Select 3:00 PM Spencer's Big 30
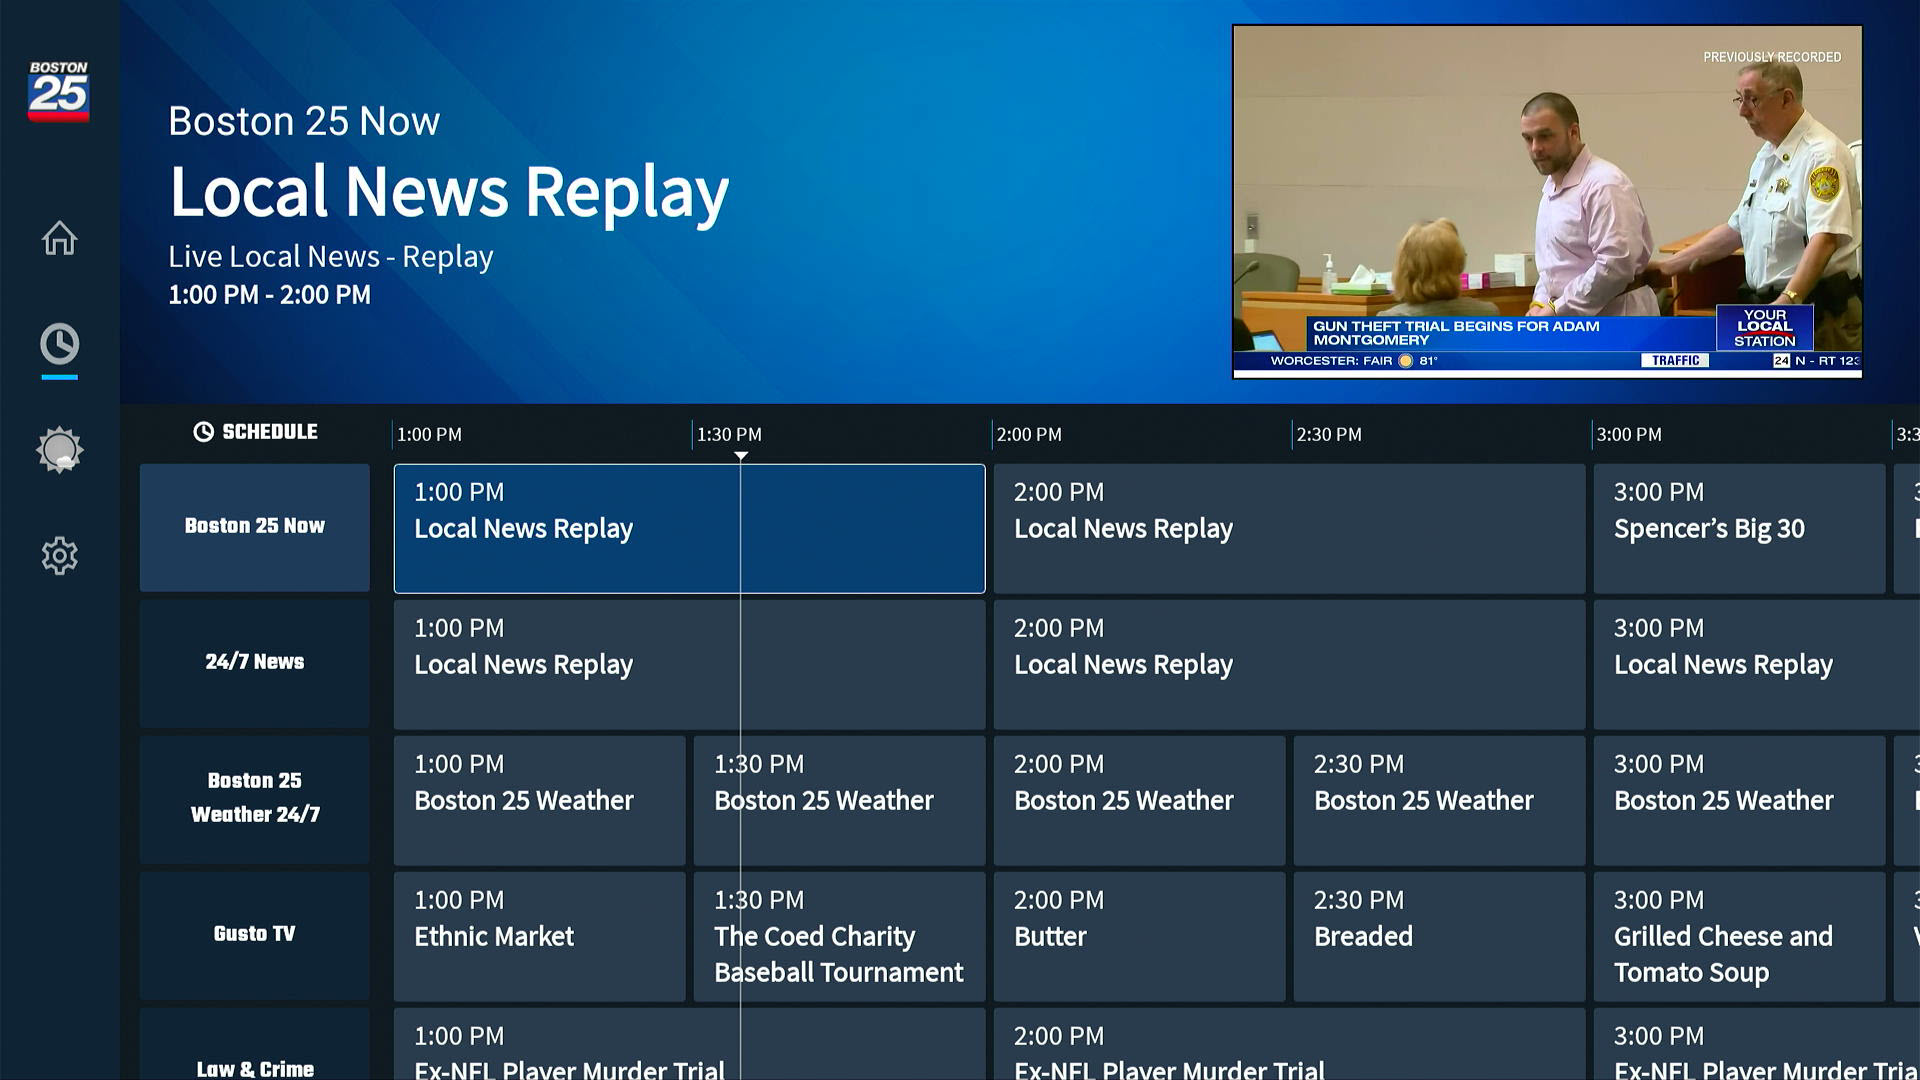 [x=1738, y=528]
